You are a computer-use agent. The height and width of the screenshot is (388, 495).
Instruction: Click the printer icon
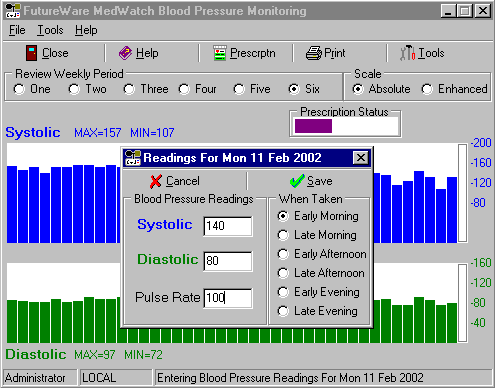[314, 53]
